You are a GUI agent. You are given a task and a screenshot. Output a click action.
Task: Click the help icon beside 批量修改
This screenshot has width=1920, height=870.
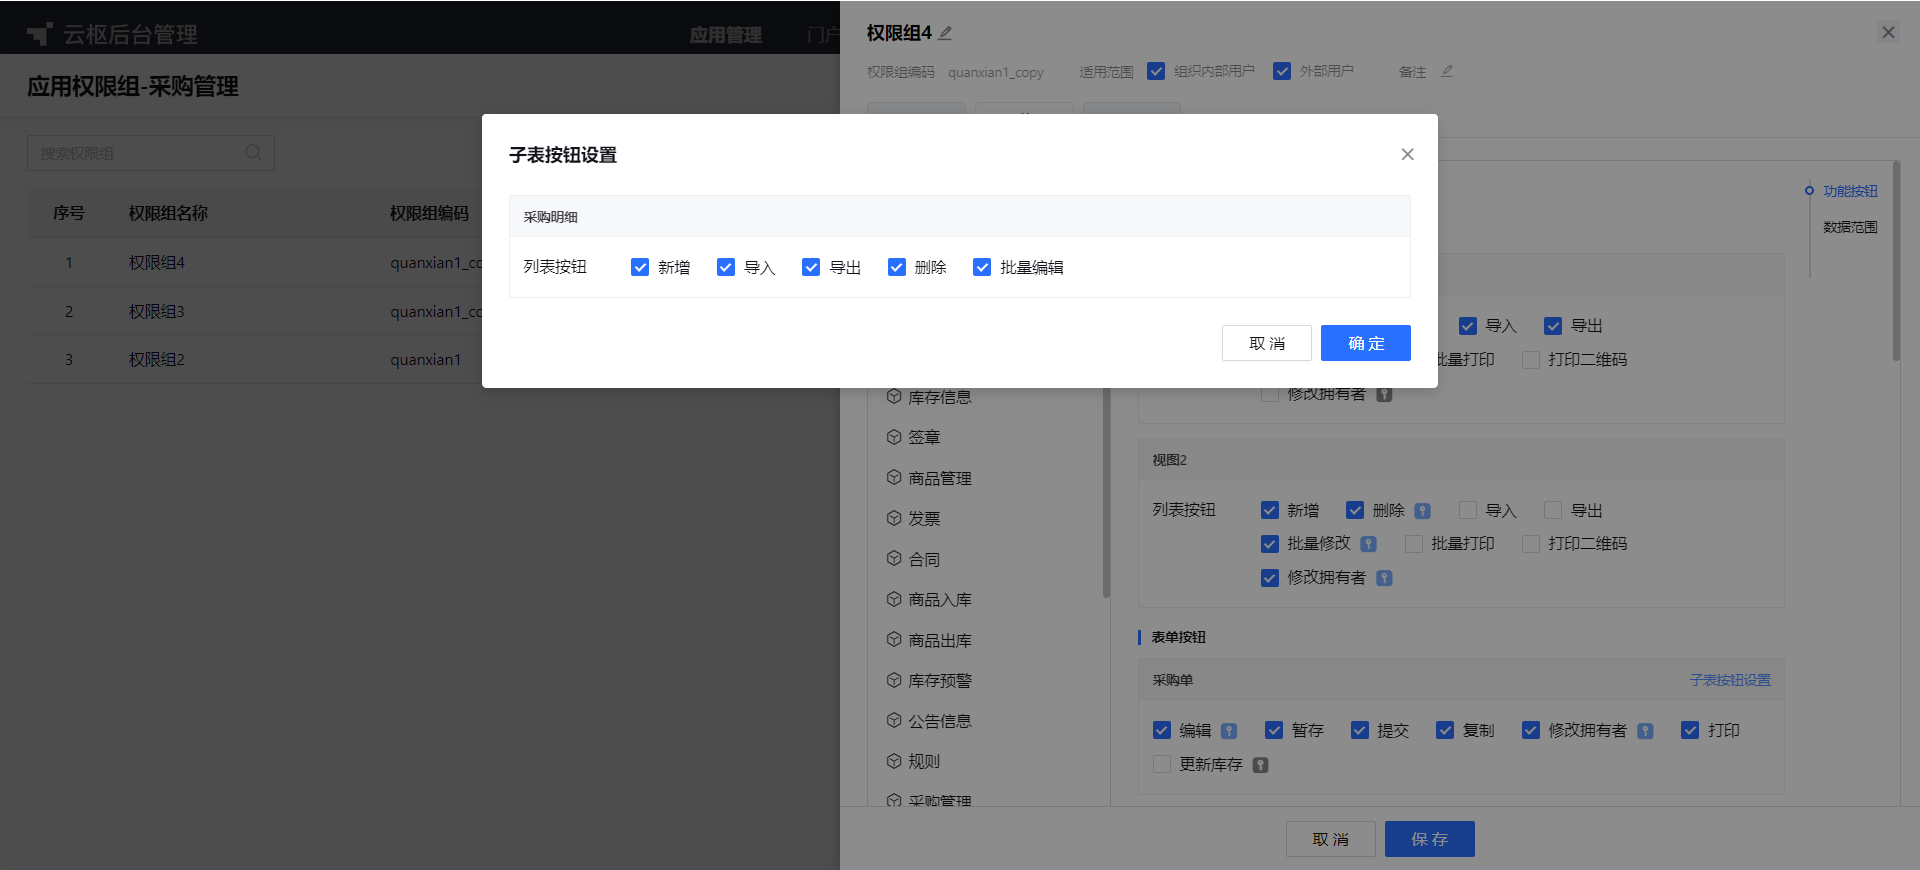[x=1369, y=544]
